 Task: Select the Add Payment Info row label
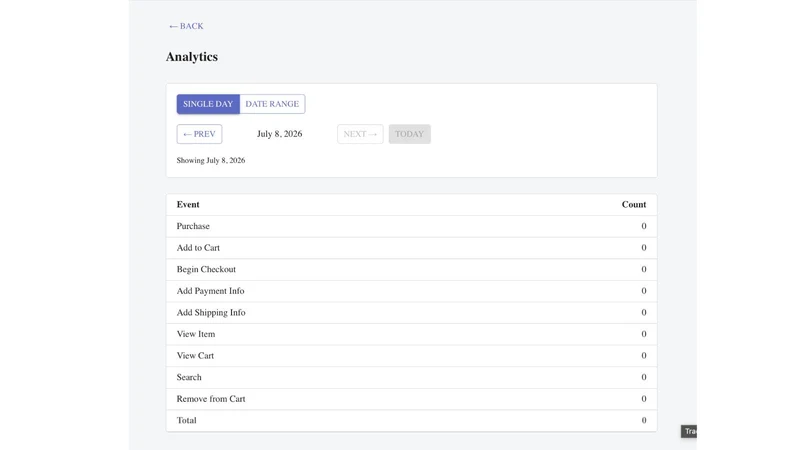coord(210,291)
